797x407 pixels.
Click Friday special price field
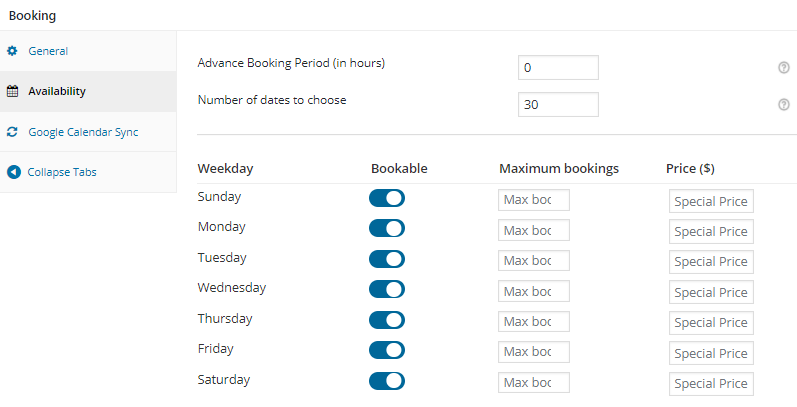point(711,353)
